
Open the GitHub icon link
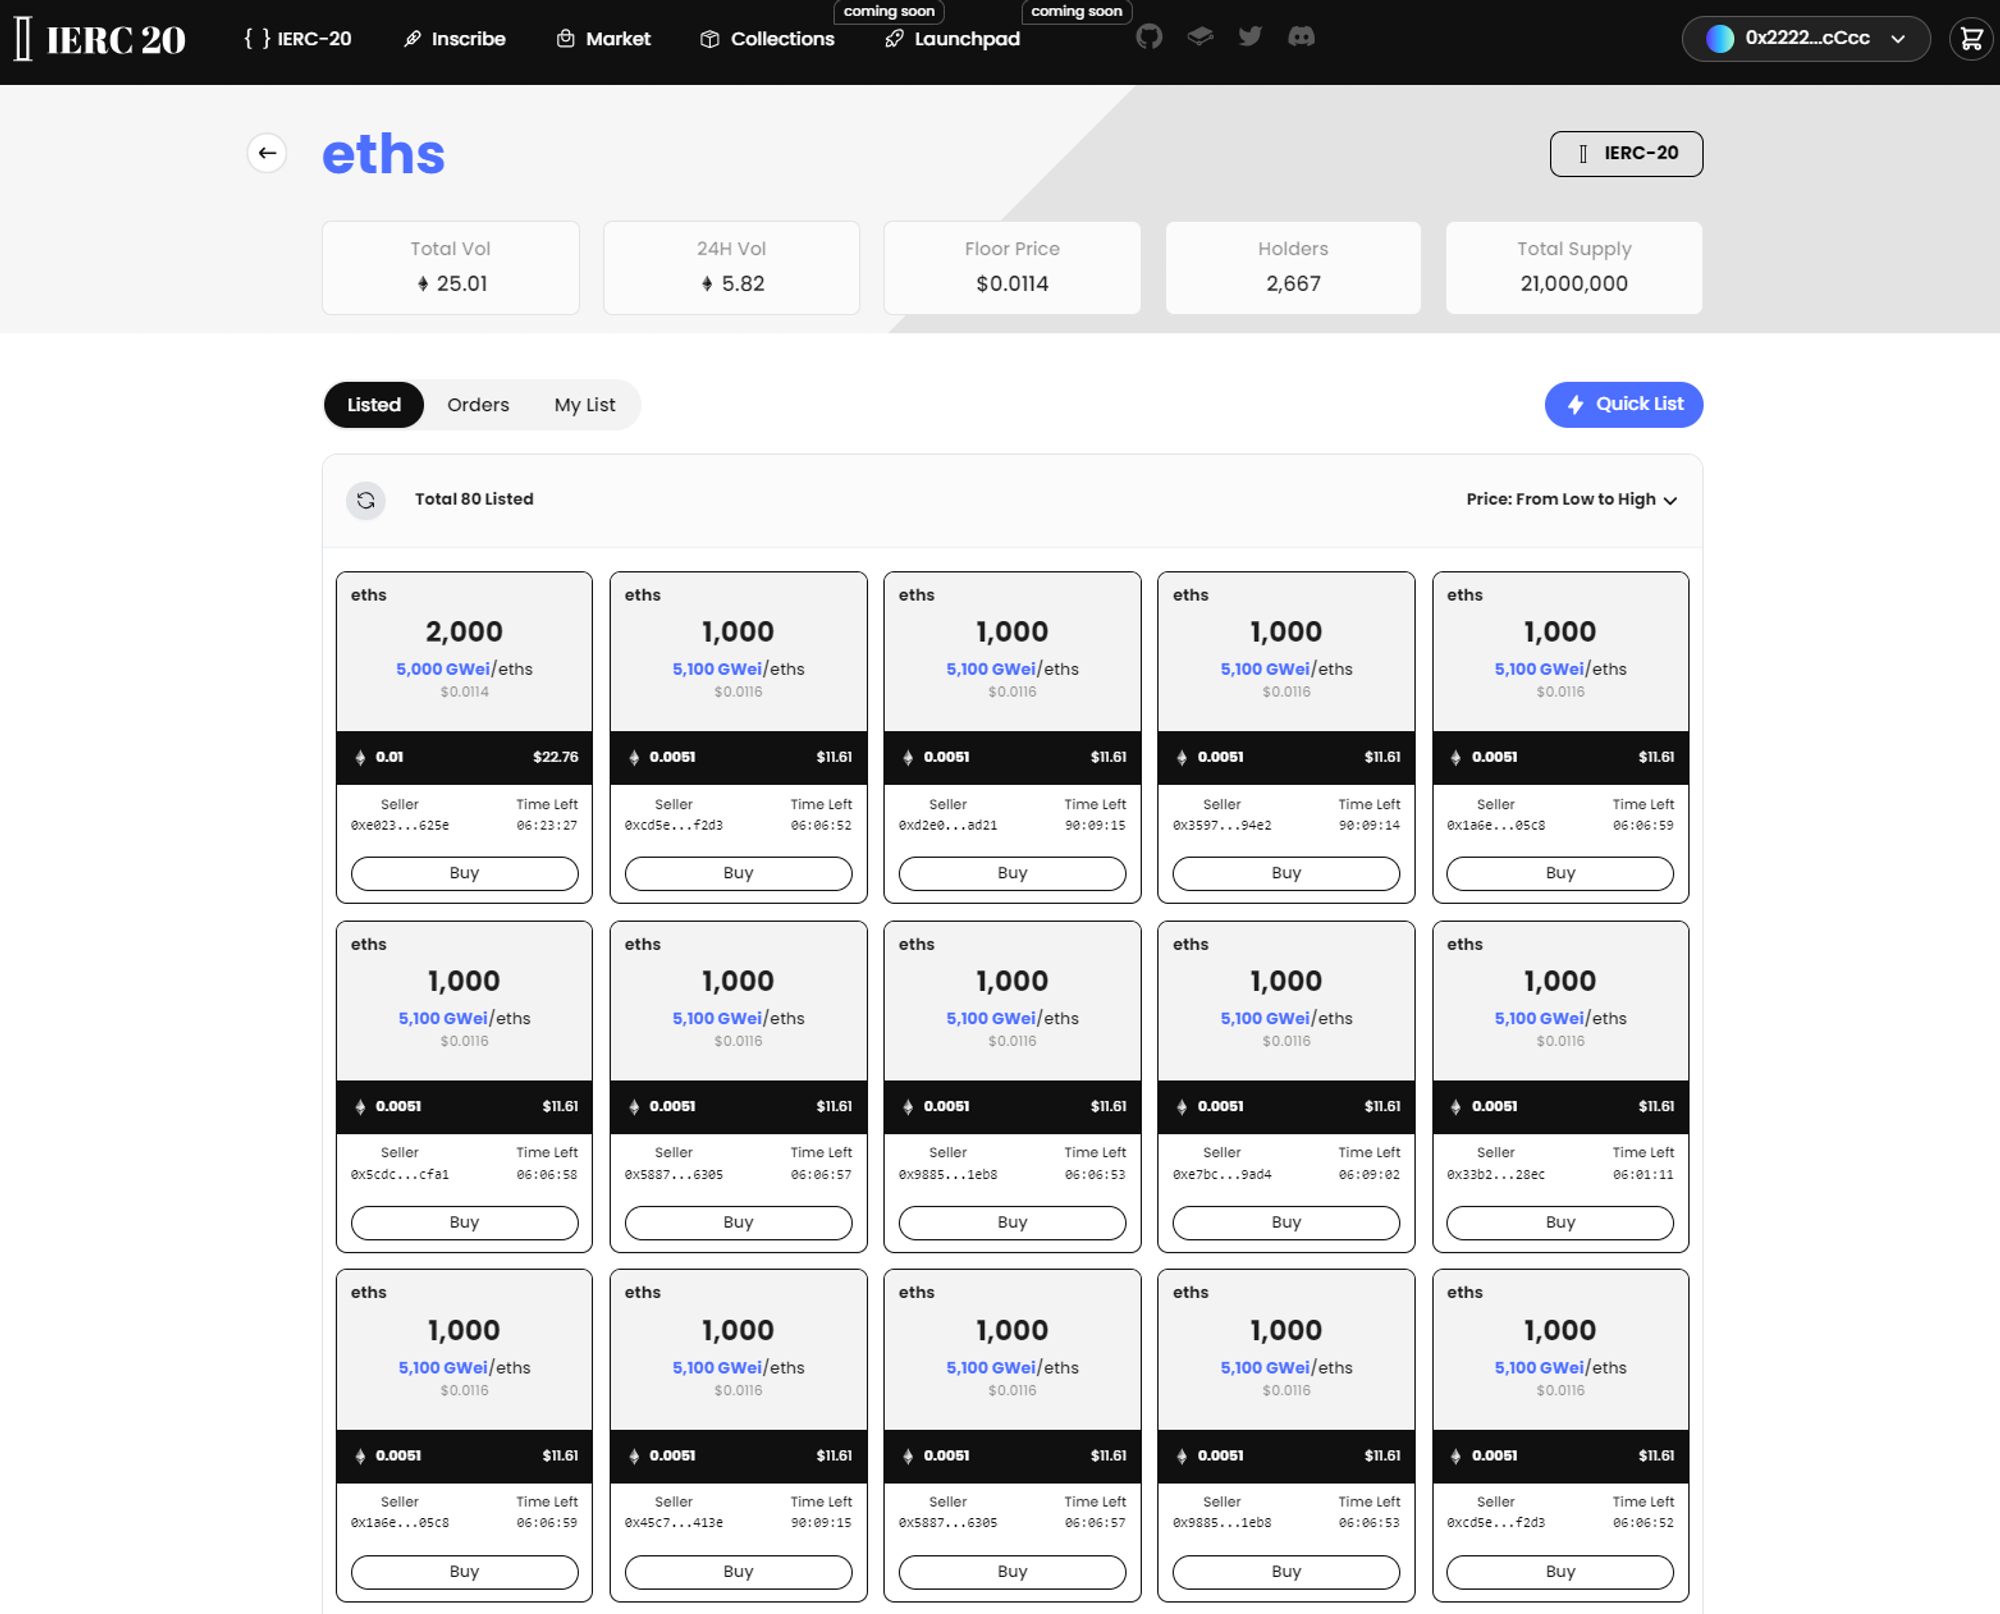1149,38
